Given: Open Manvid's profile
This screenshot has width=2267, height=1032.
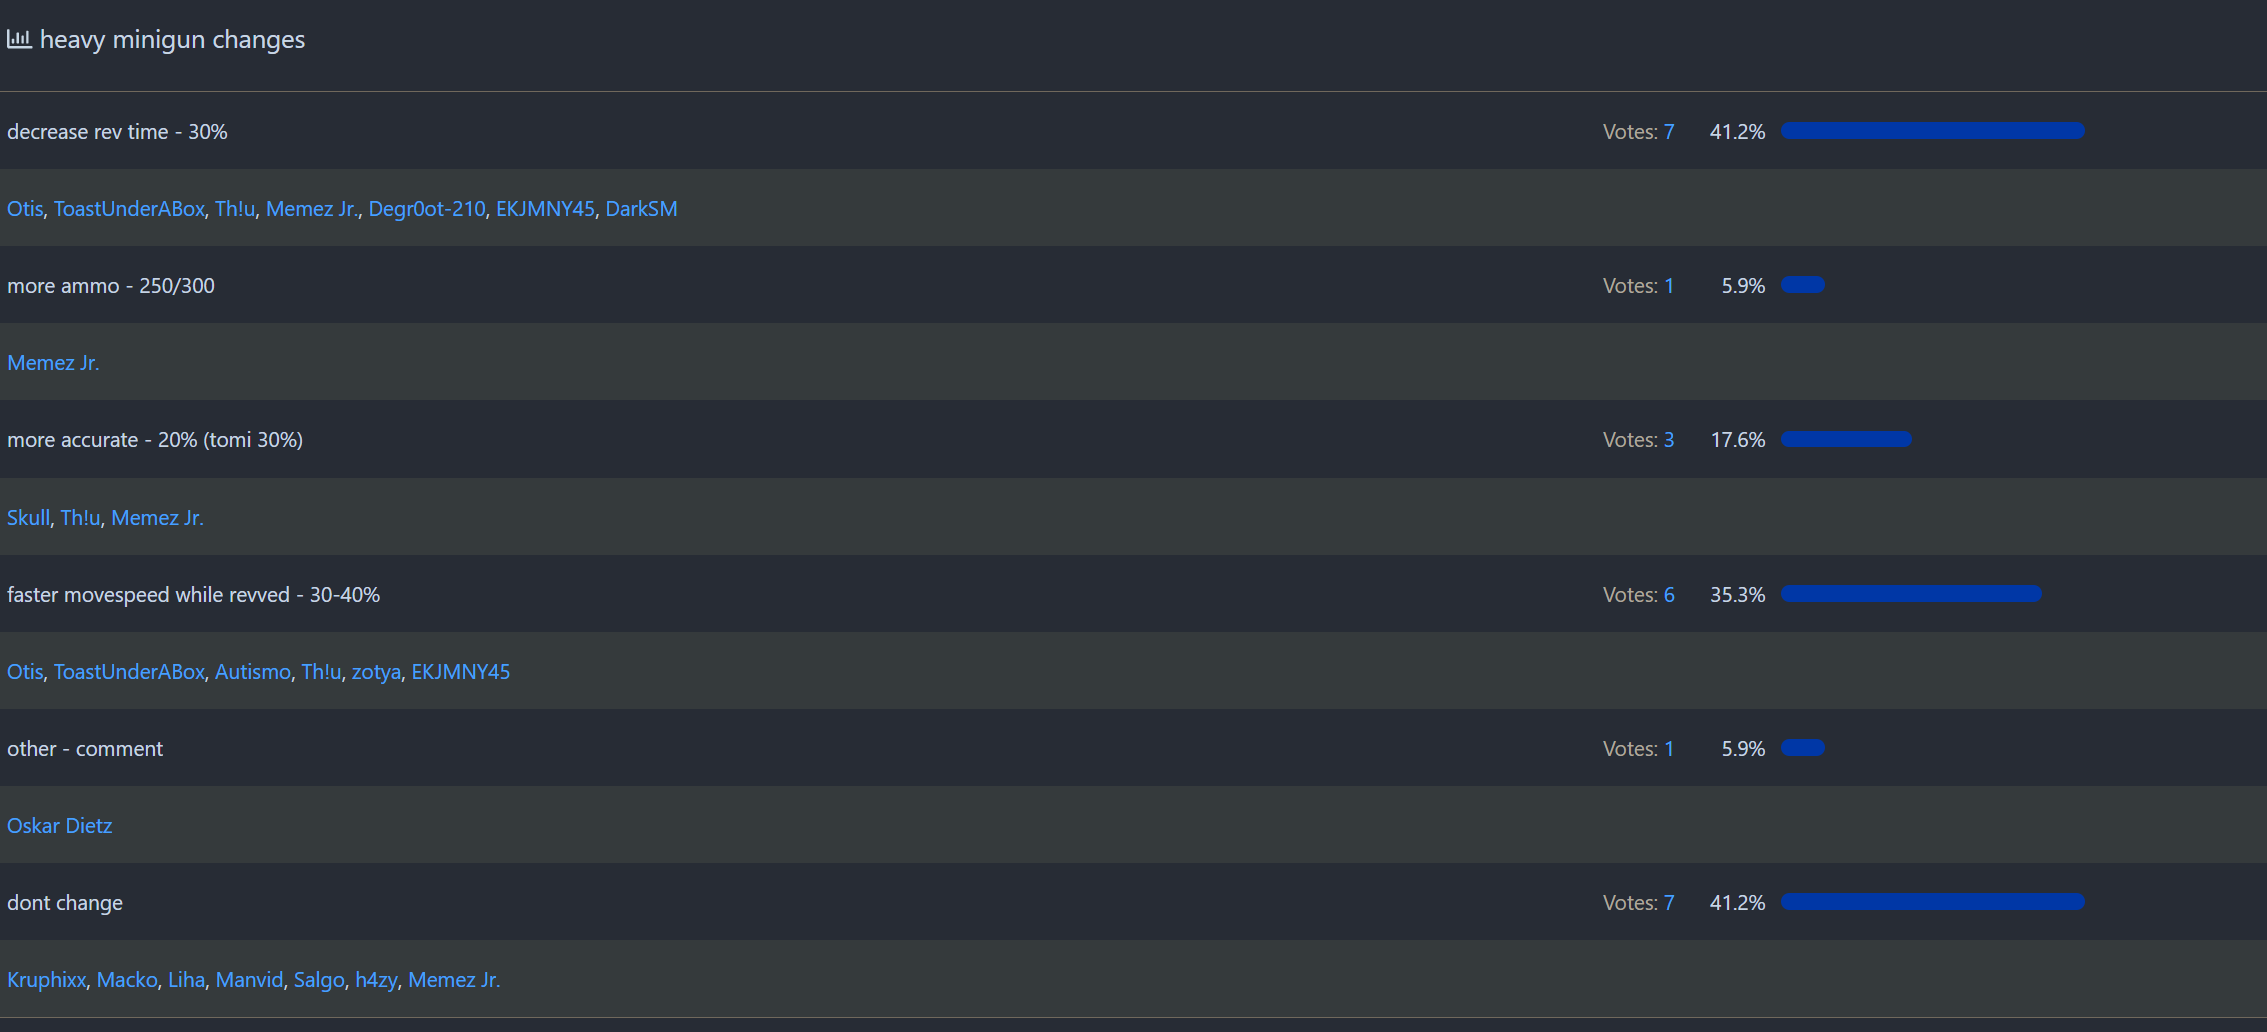Looking at the screenshot, I should coord(249,980).
